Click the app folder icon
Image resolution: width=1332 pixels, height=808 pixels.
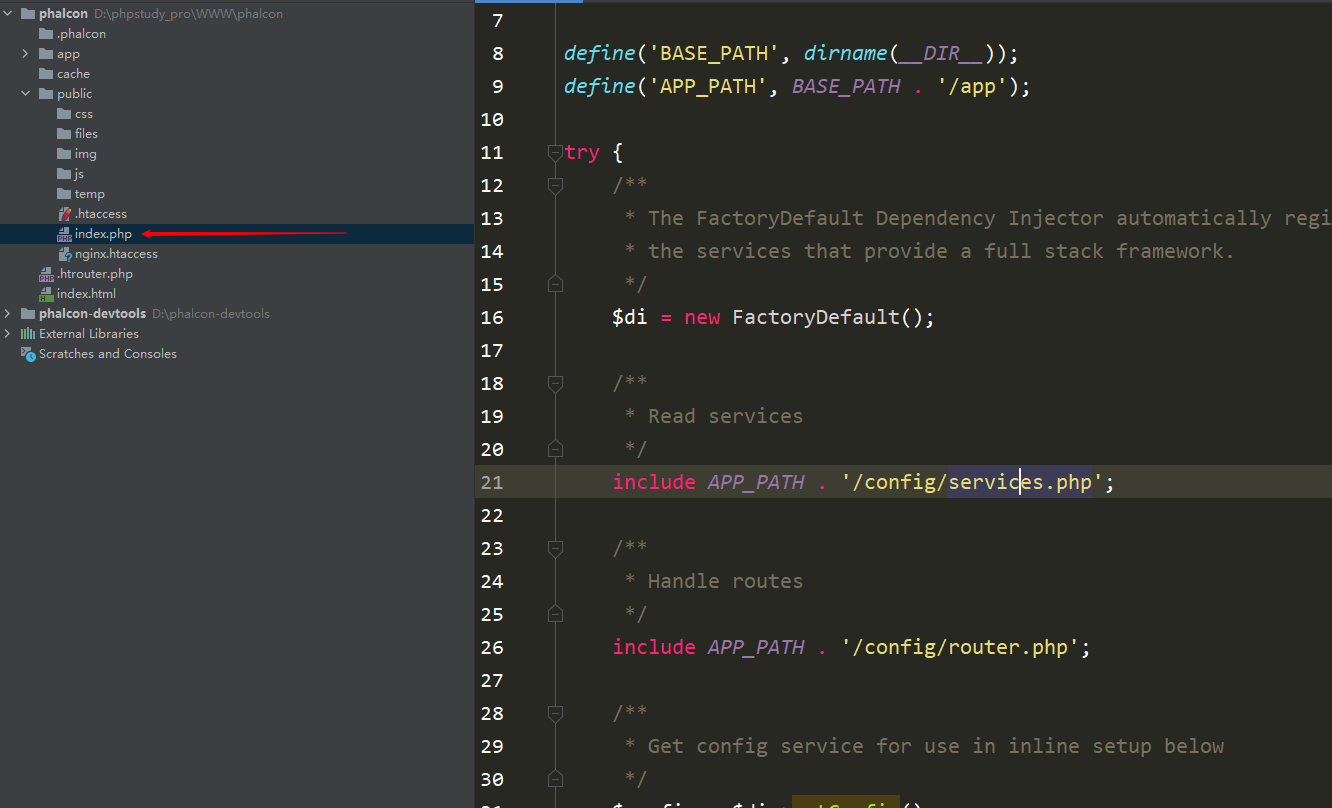pos(46,54)
